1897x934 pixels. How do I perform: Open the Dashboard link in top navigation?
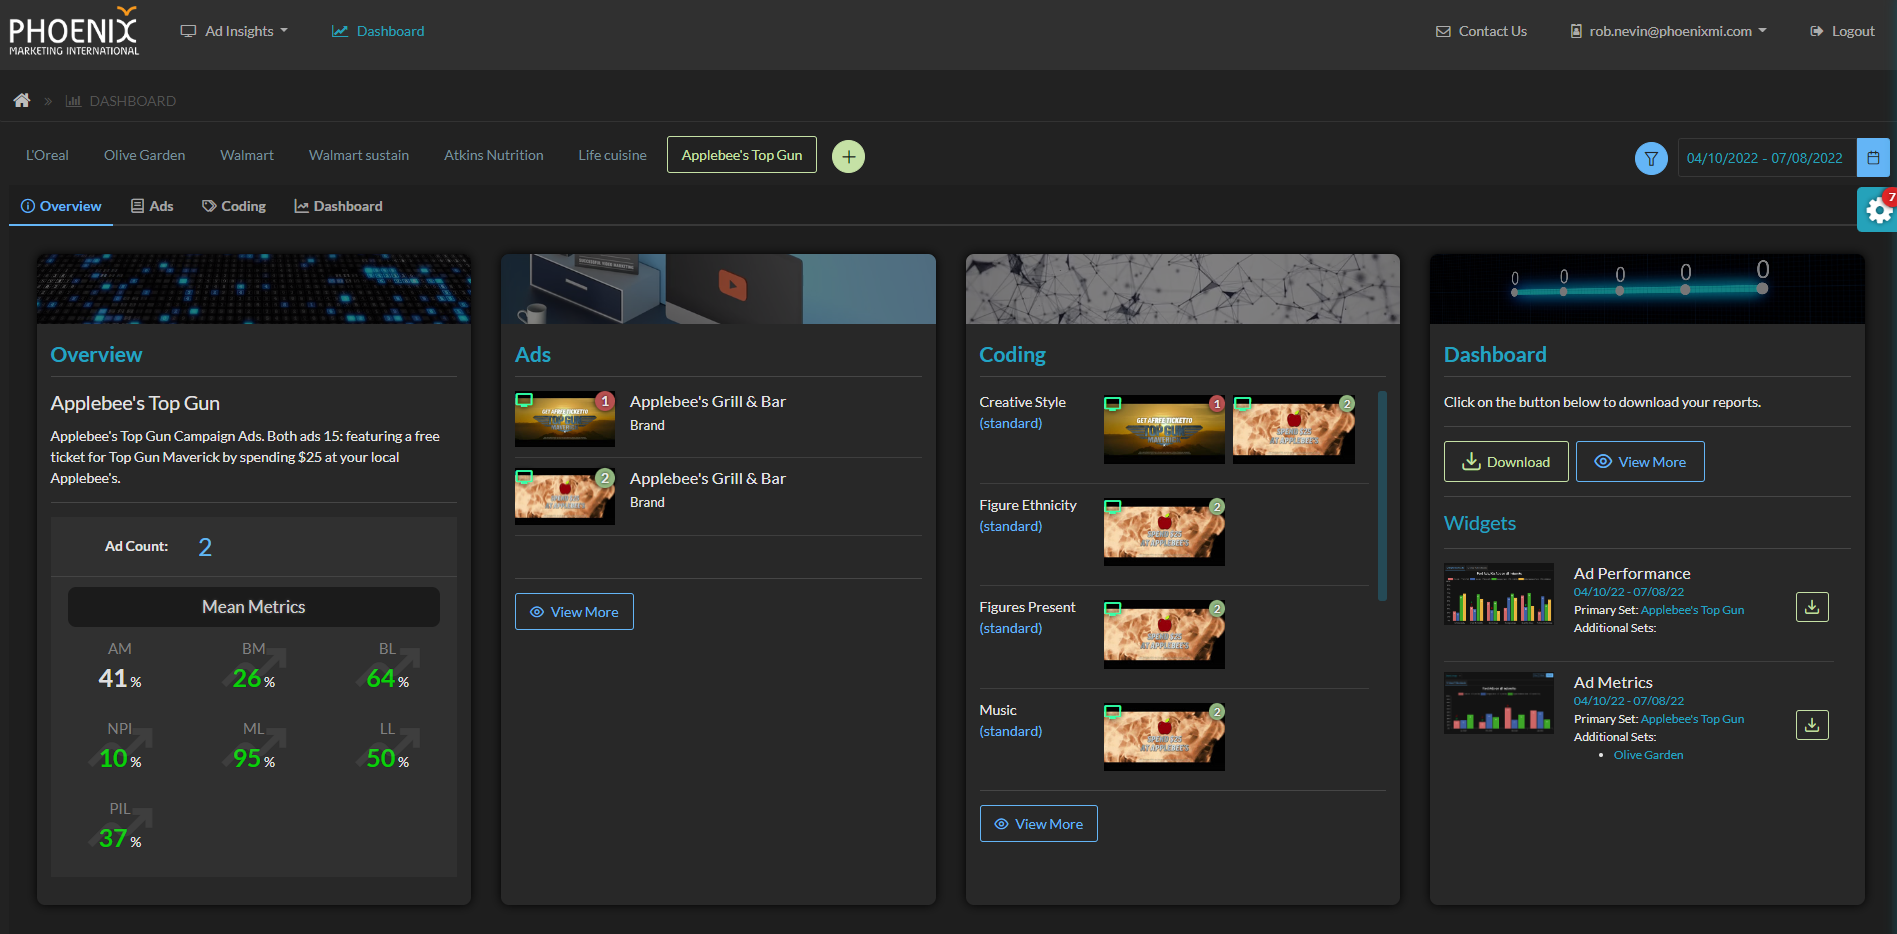[x=378, y=31]
